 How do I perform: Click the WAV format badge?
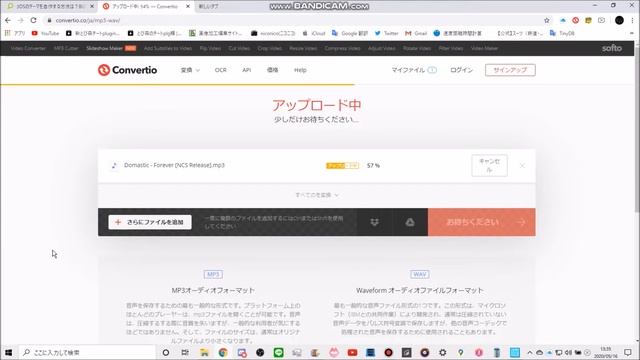click(420, 274)
